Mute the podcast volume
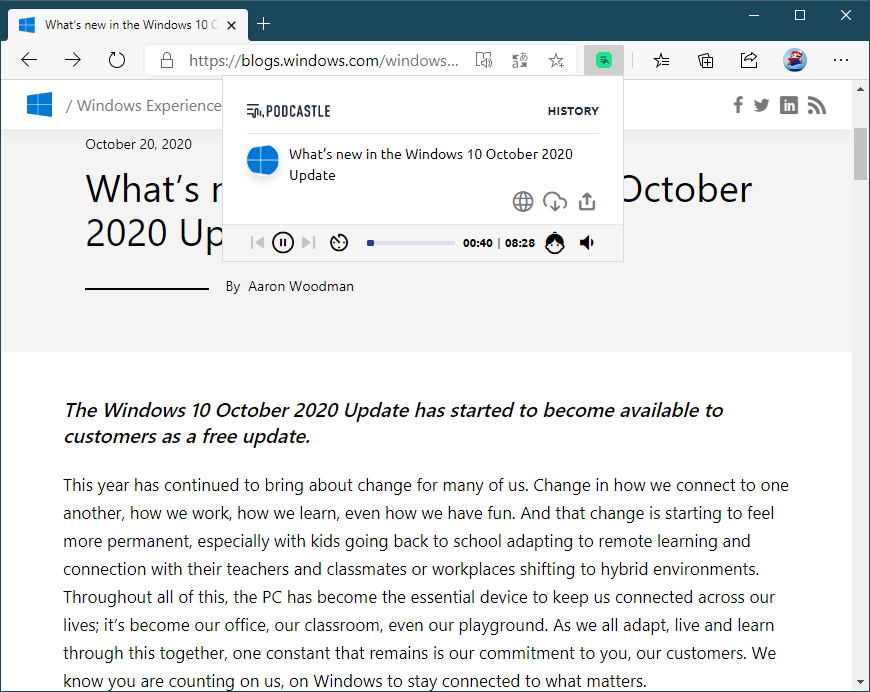The image size is (870, 692). [587, 243]
